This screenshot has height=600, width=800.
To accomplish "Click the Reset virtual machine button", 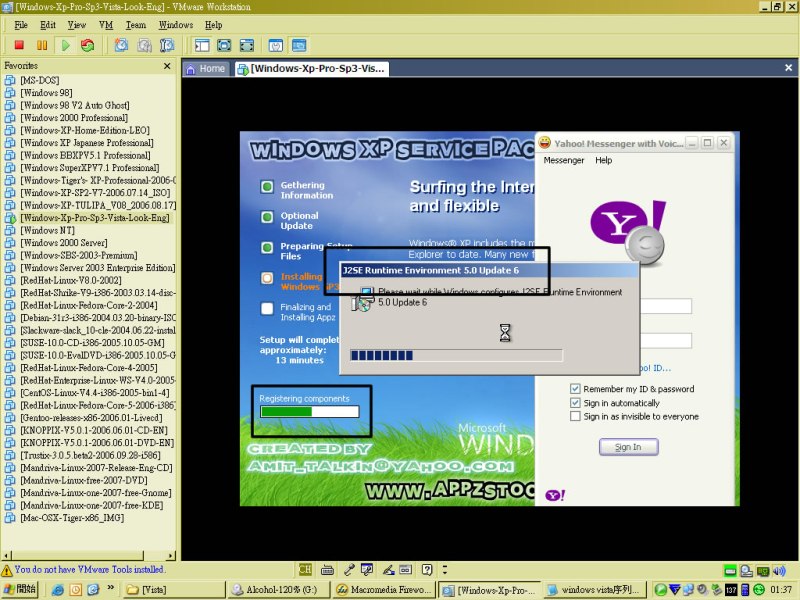I will click(88, 45).
